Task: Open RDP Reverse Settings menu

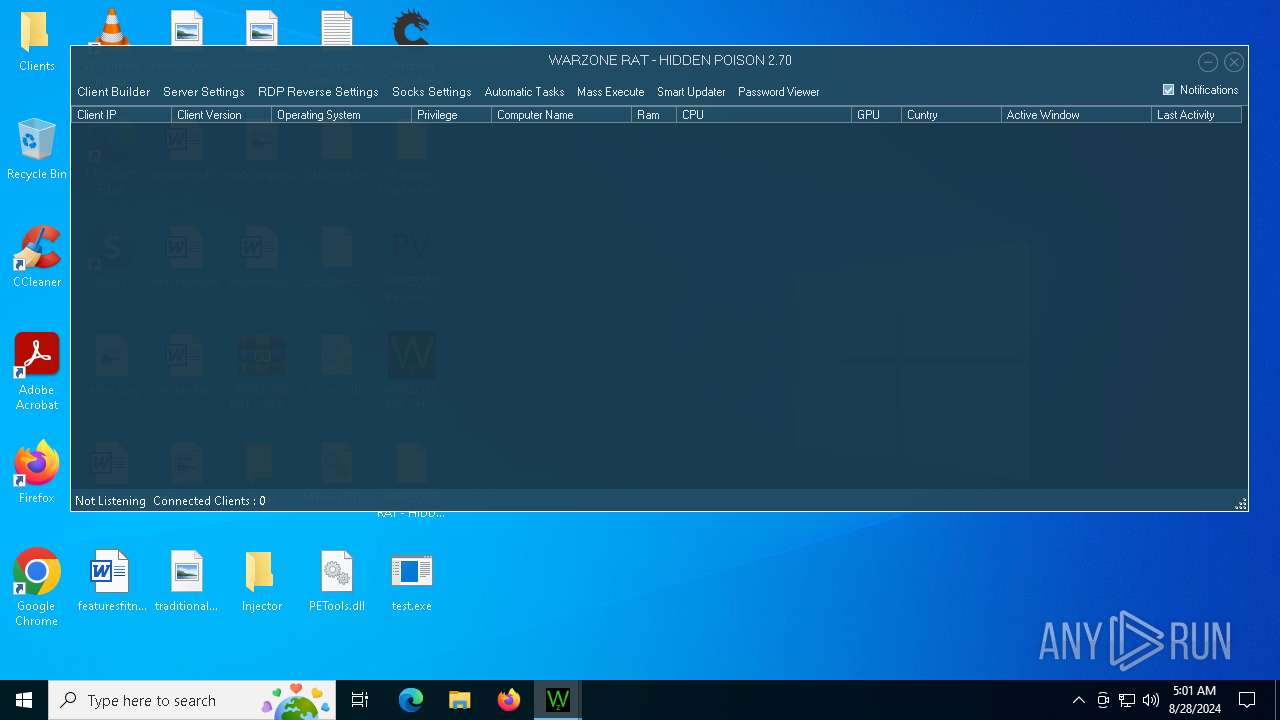Action: tap(318, 92)
